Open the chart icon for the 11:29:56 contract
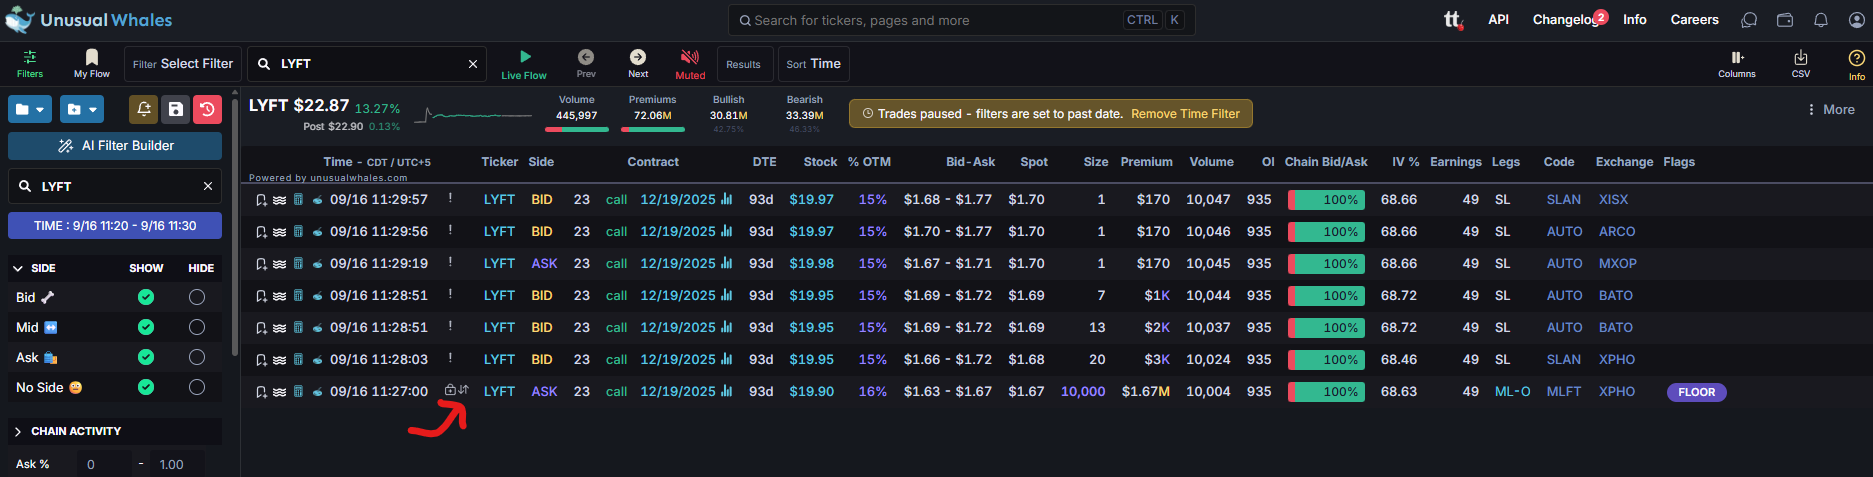 (727, 232)
